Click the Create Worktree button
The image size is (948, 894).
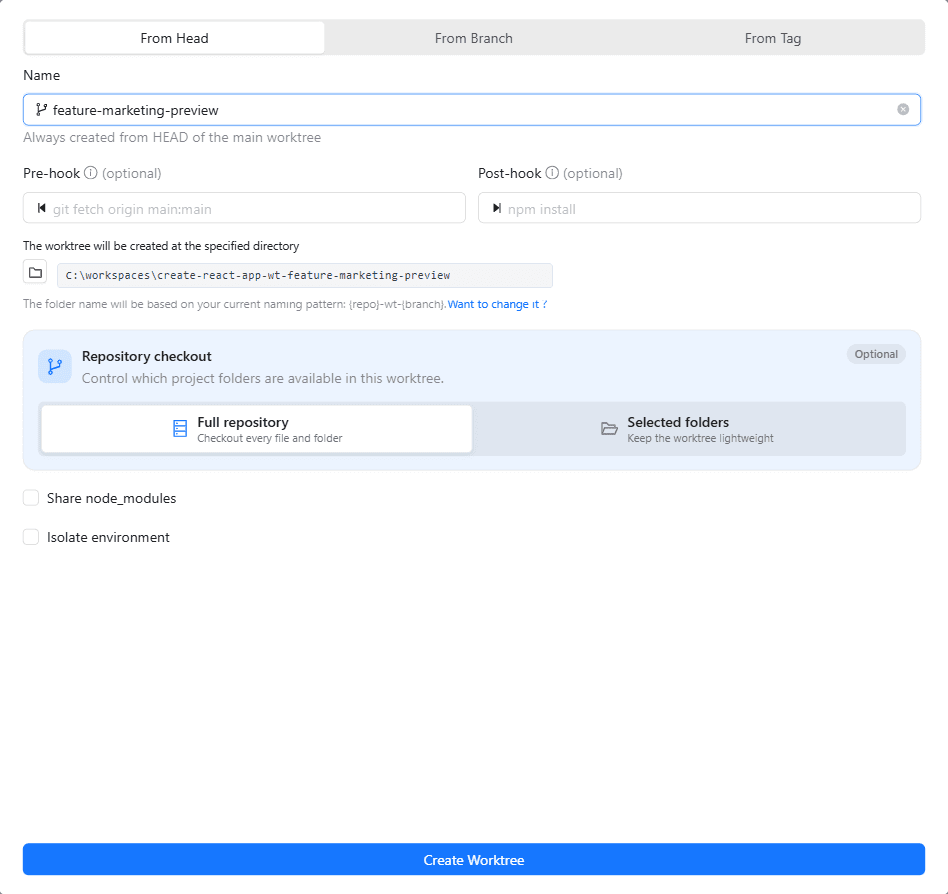click(x=474, y=859)
